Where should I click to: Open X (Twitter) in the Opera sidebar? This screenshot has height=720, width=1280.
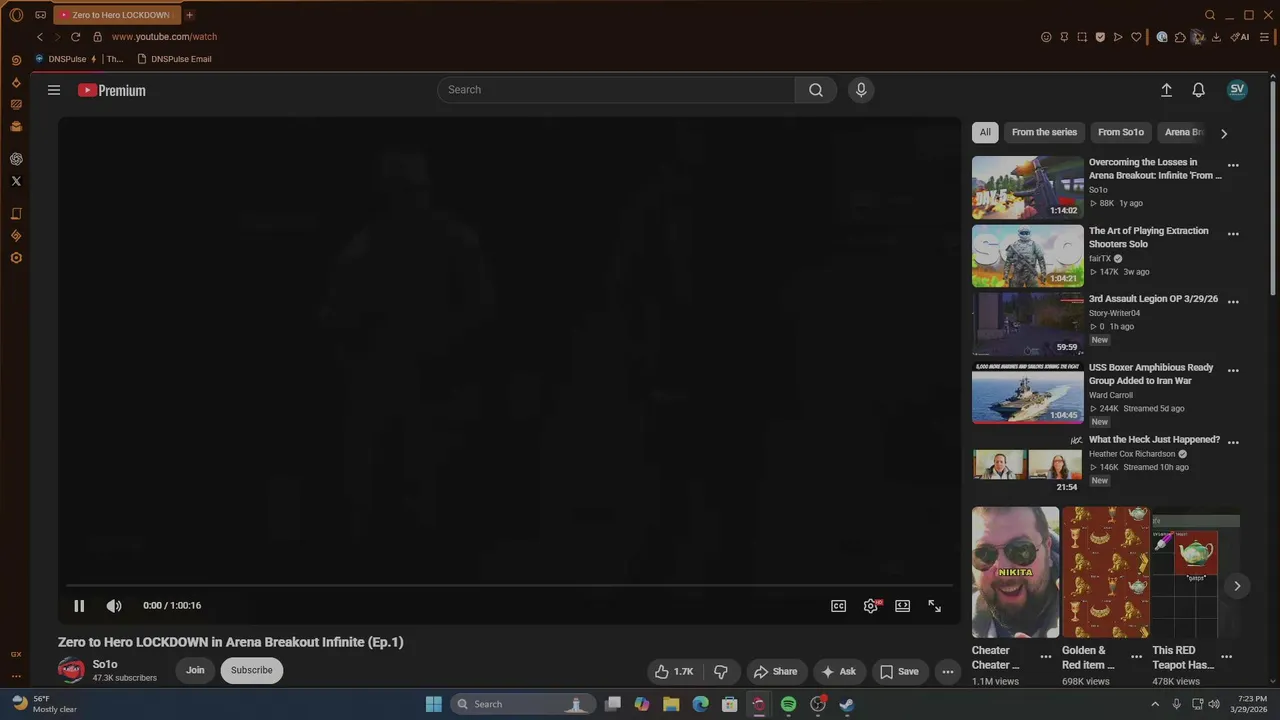coord(16,181)
